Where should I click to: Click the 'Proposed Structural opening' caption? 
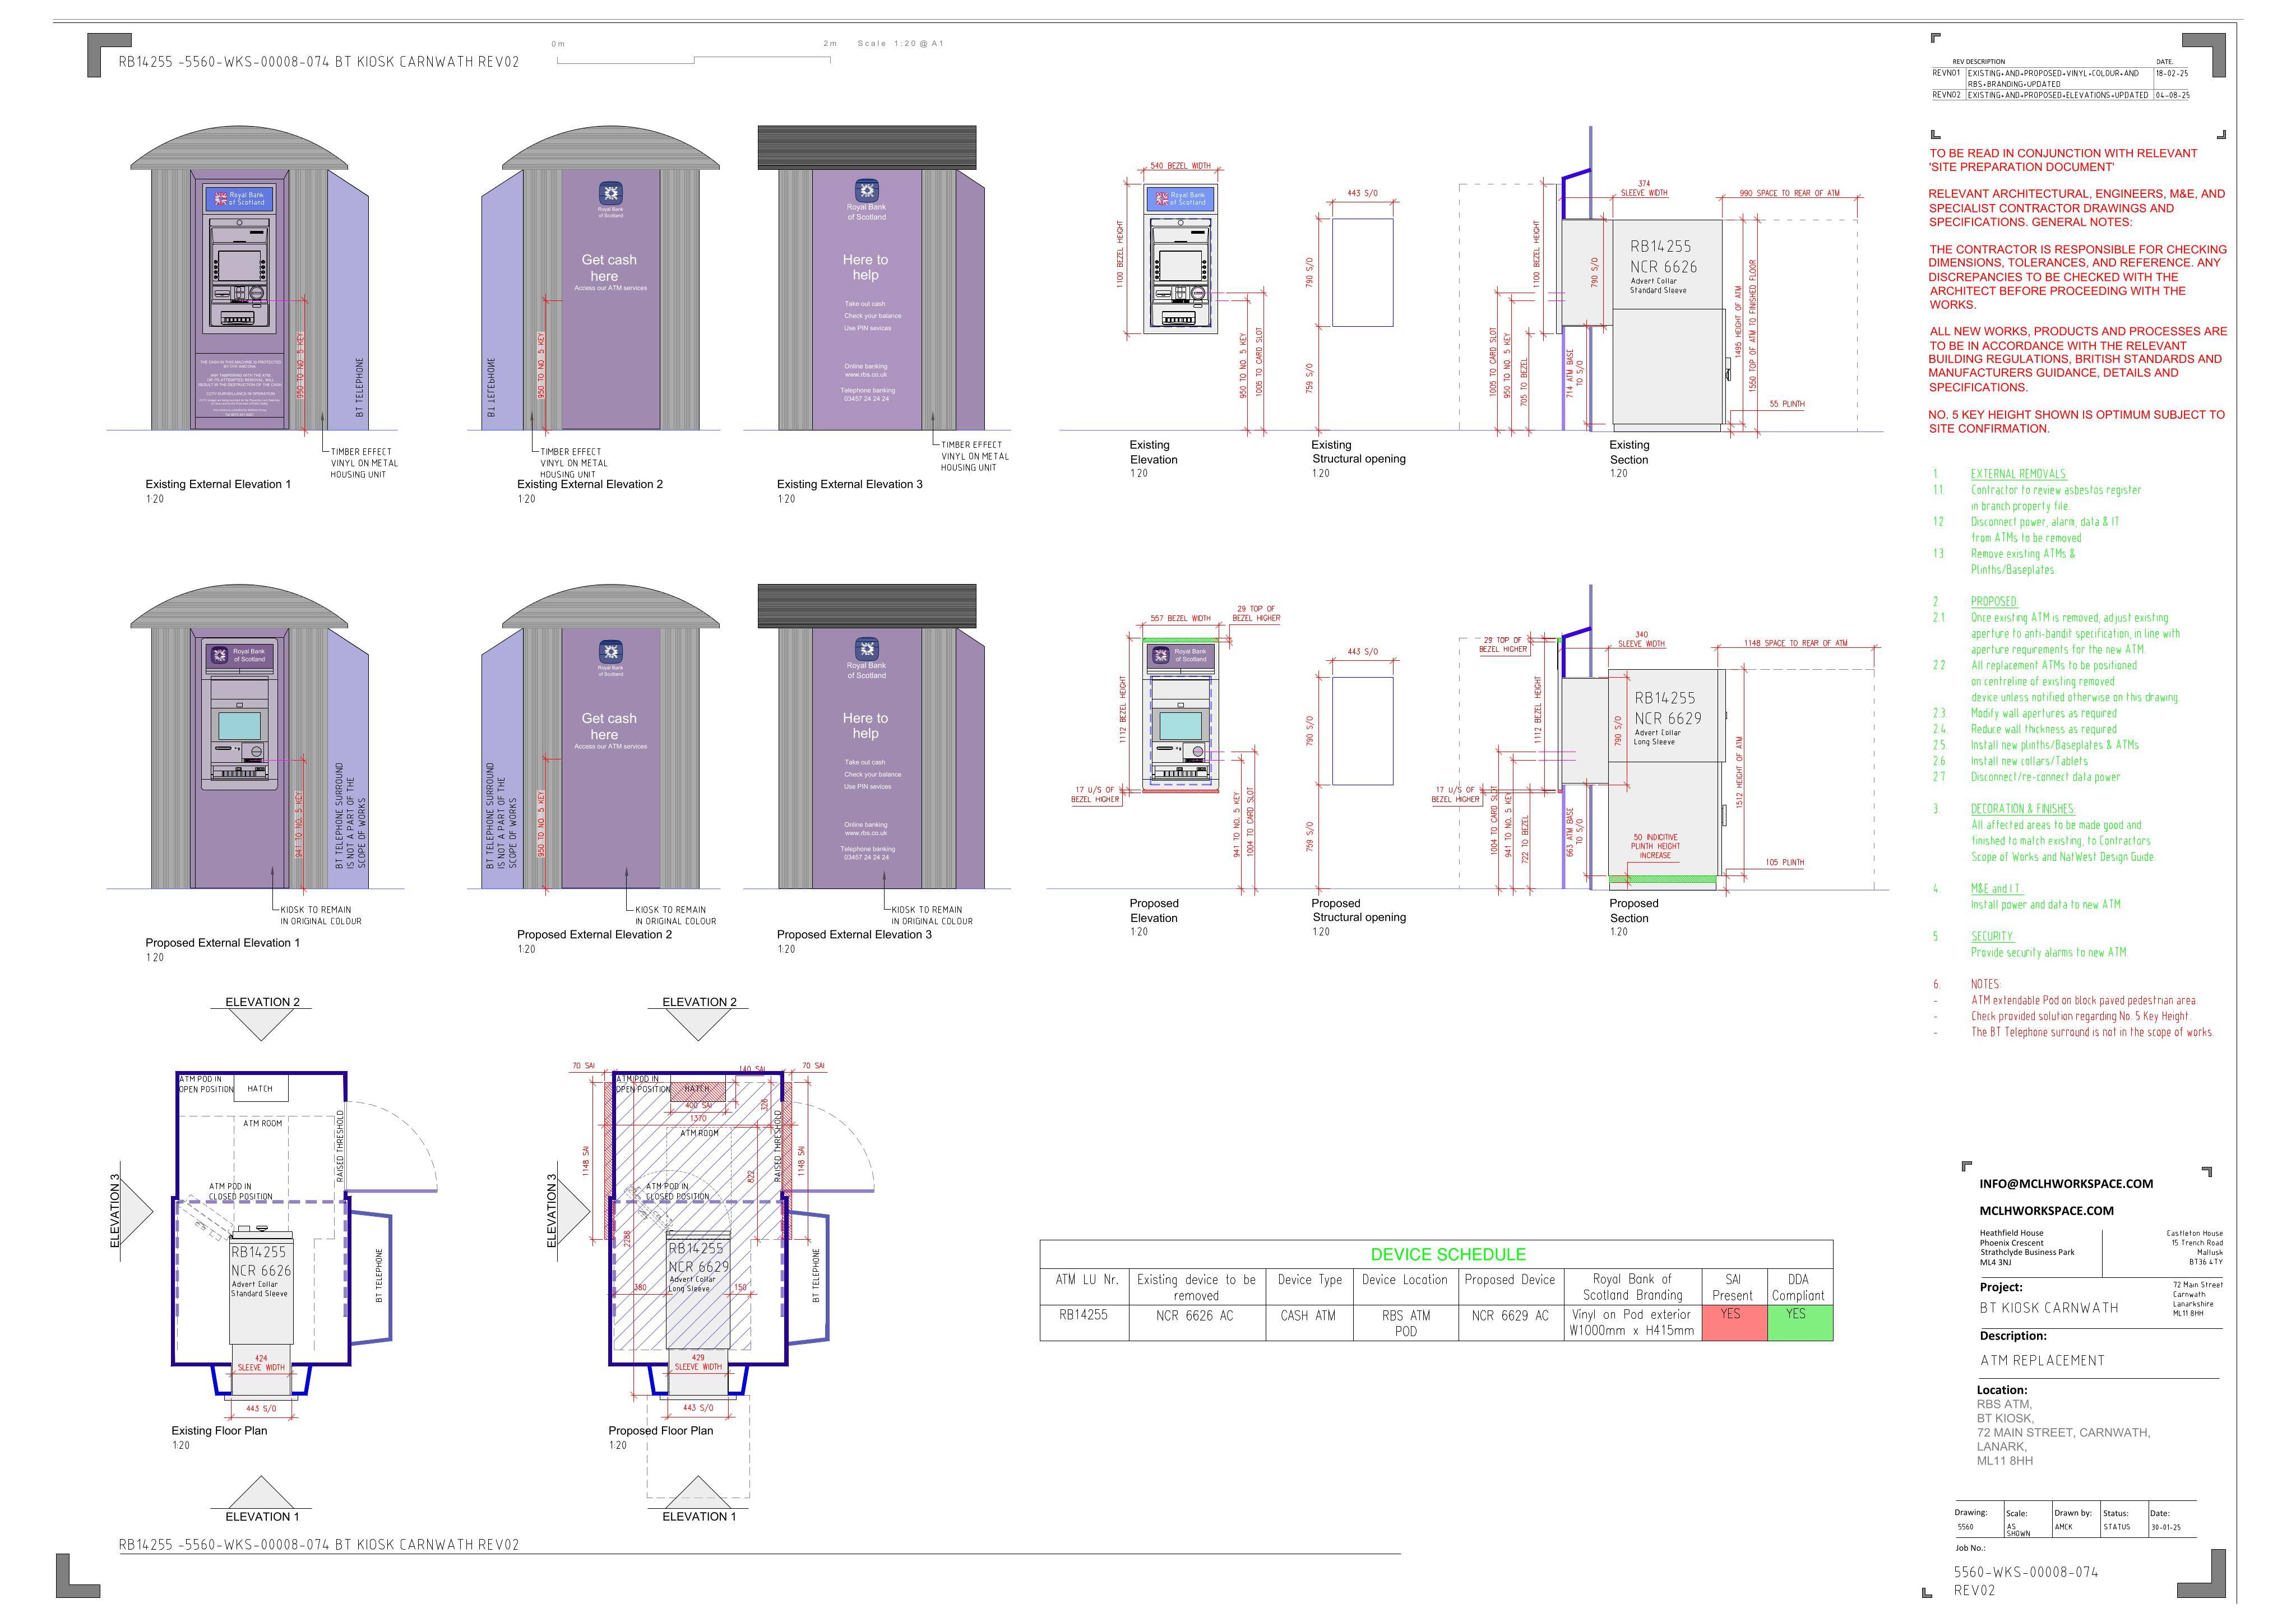(1358, 909)
